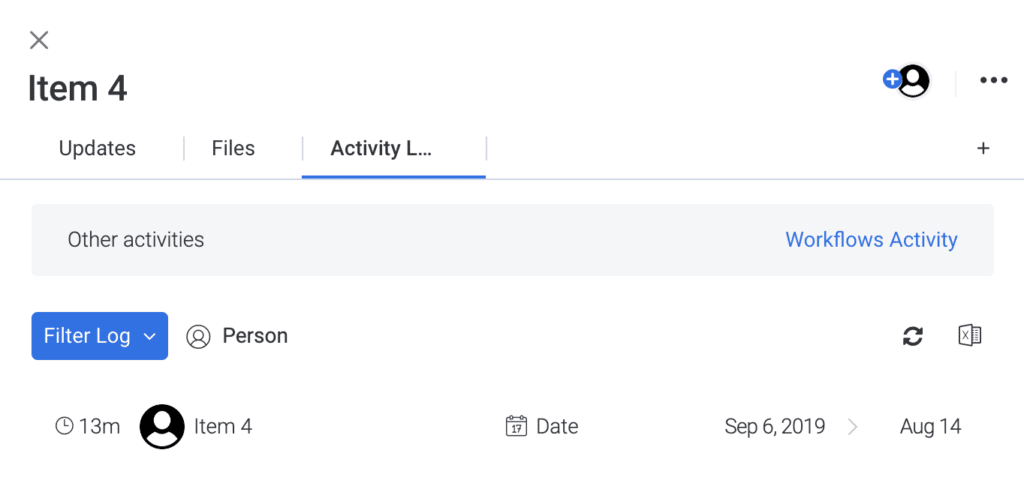1024x480 pixels.
Task: Switch to the Files tab
Action: coord(233,148)
